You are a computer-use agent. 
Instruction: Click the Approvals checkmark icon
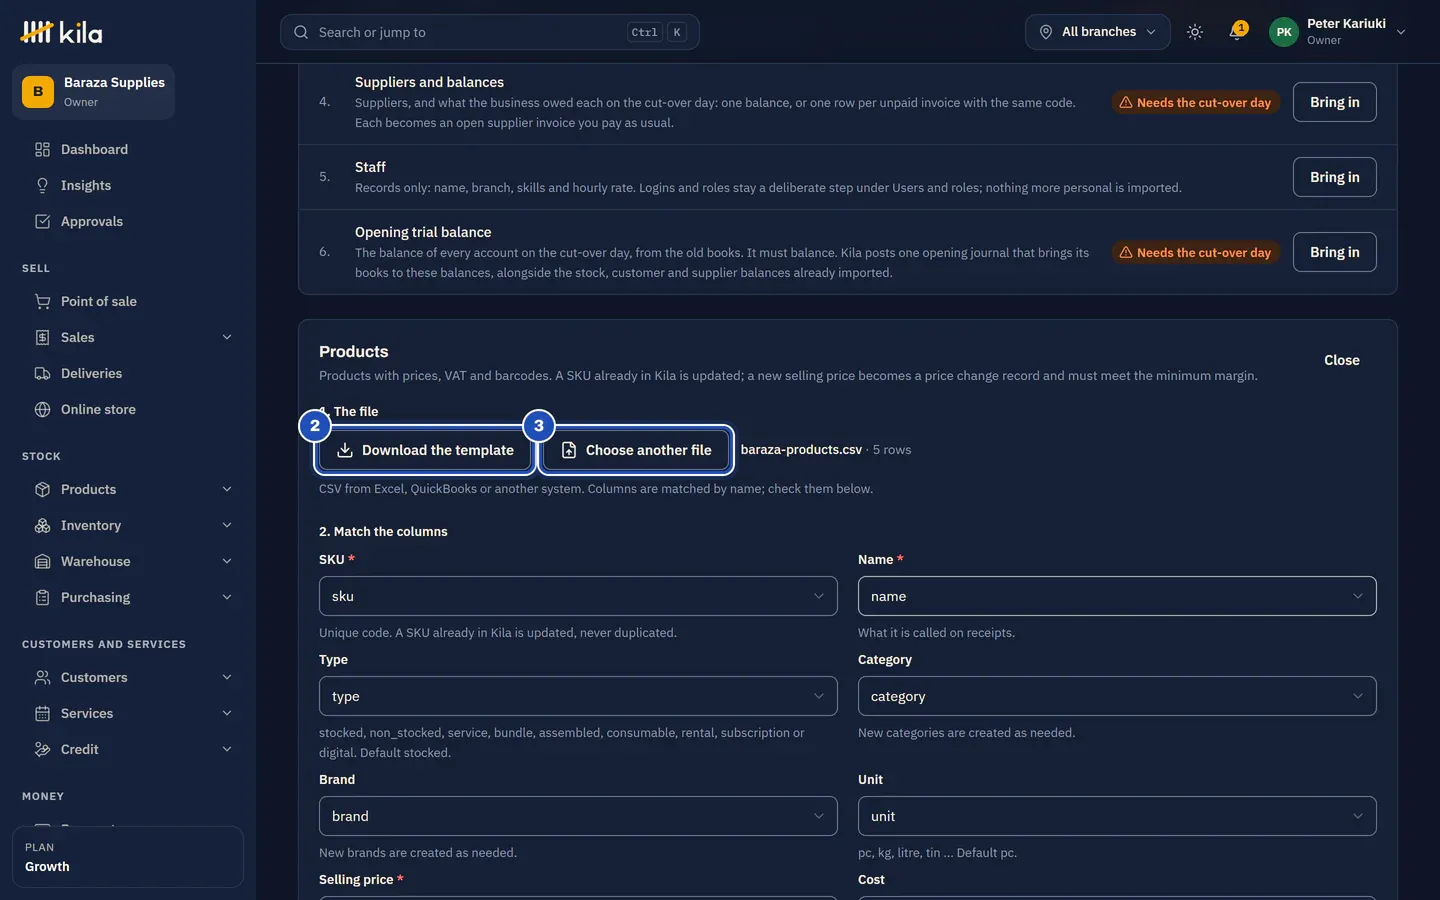(x=42, y=221)
